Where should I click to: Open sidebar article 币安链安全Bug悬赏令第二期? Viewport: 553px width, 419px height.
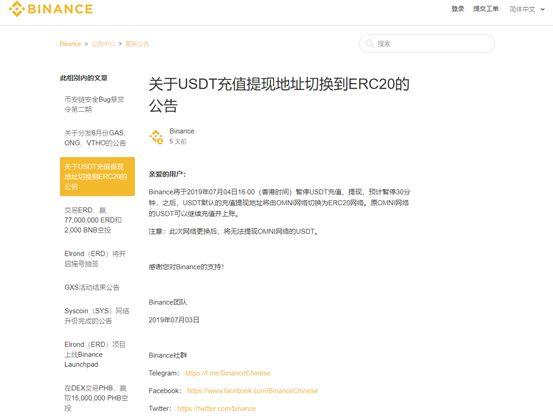(94, 104)
